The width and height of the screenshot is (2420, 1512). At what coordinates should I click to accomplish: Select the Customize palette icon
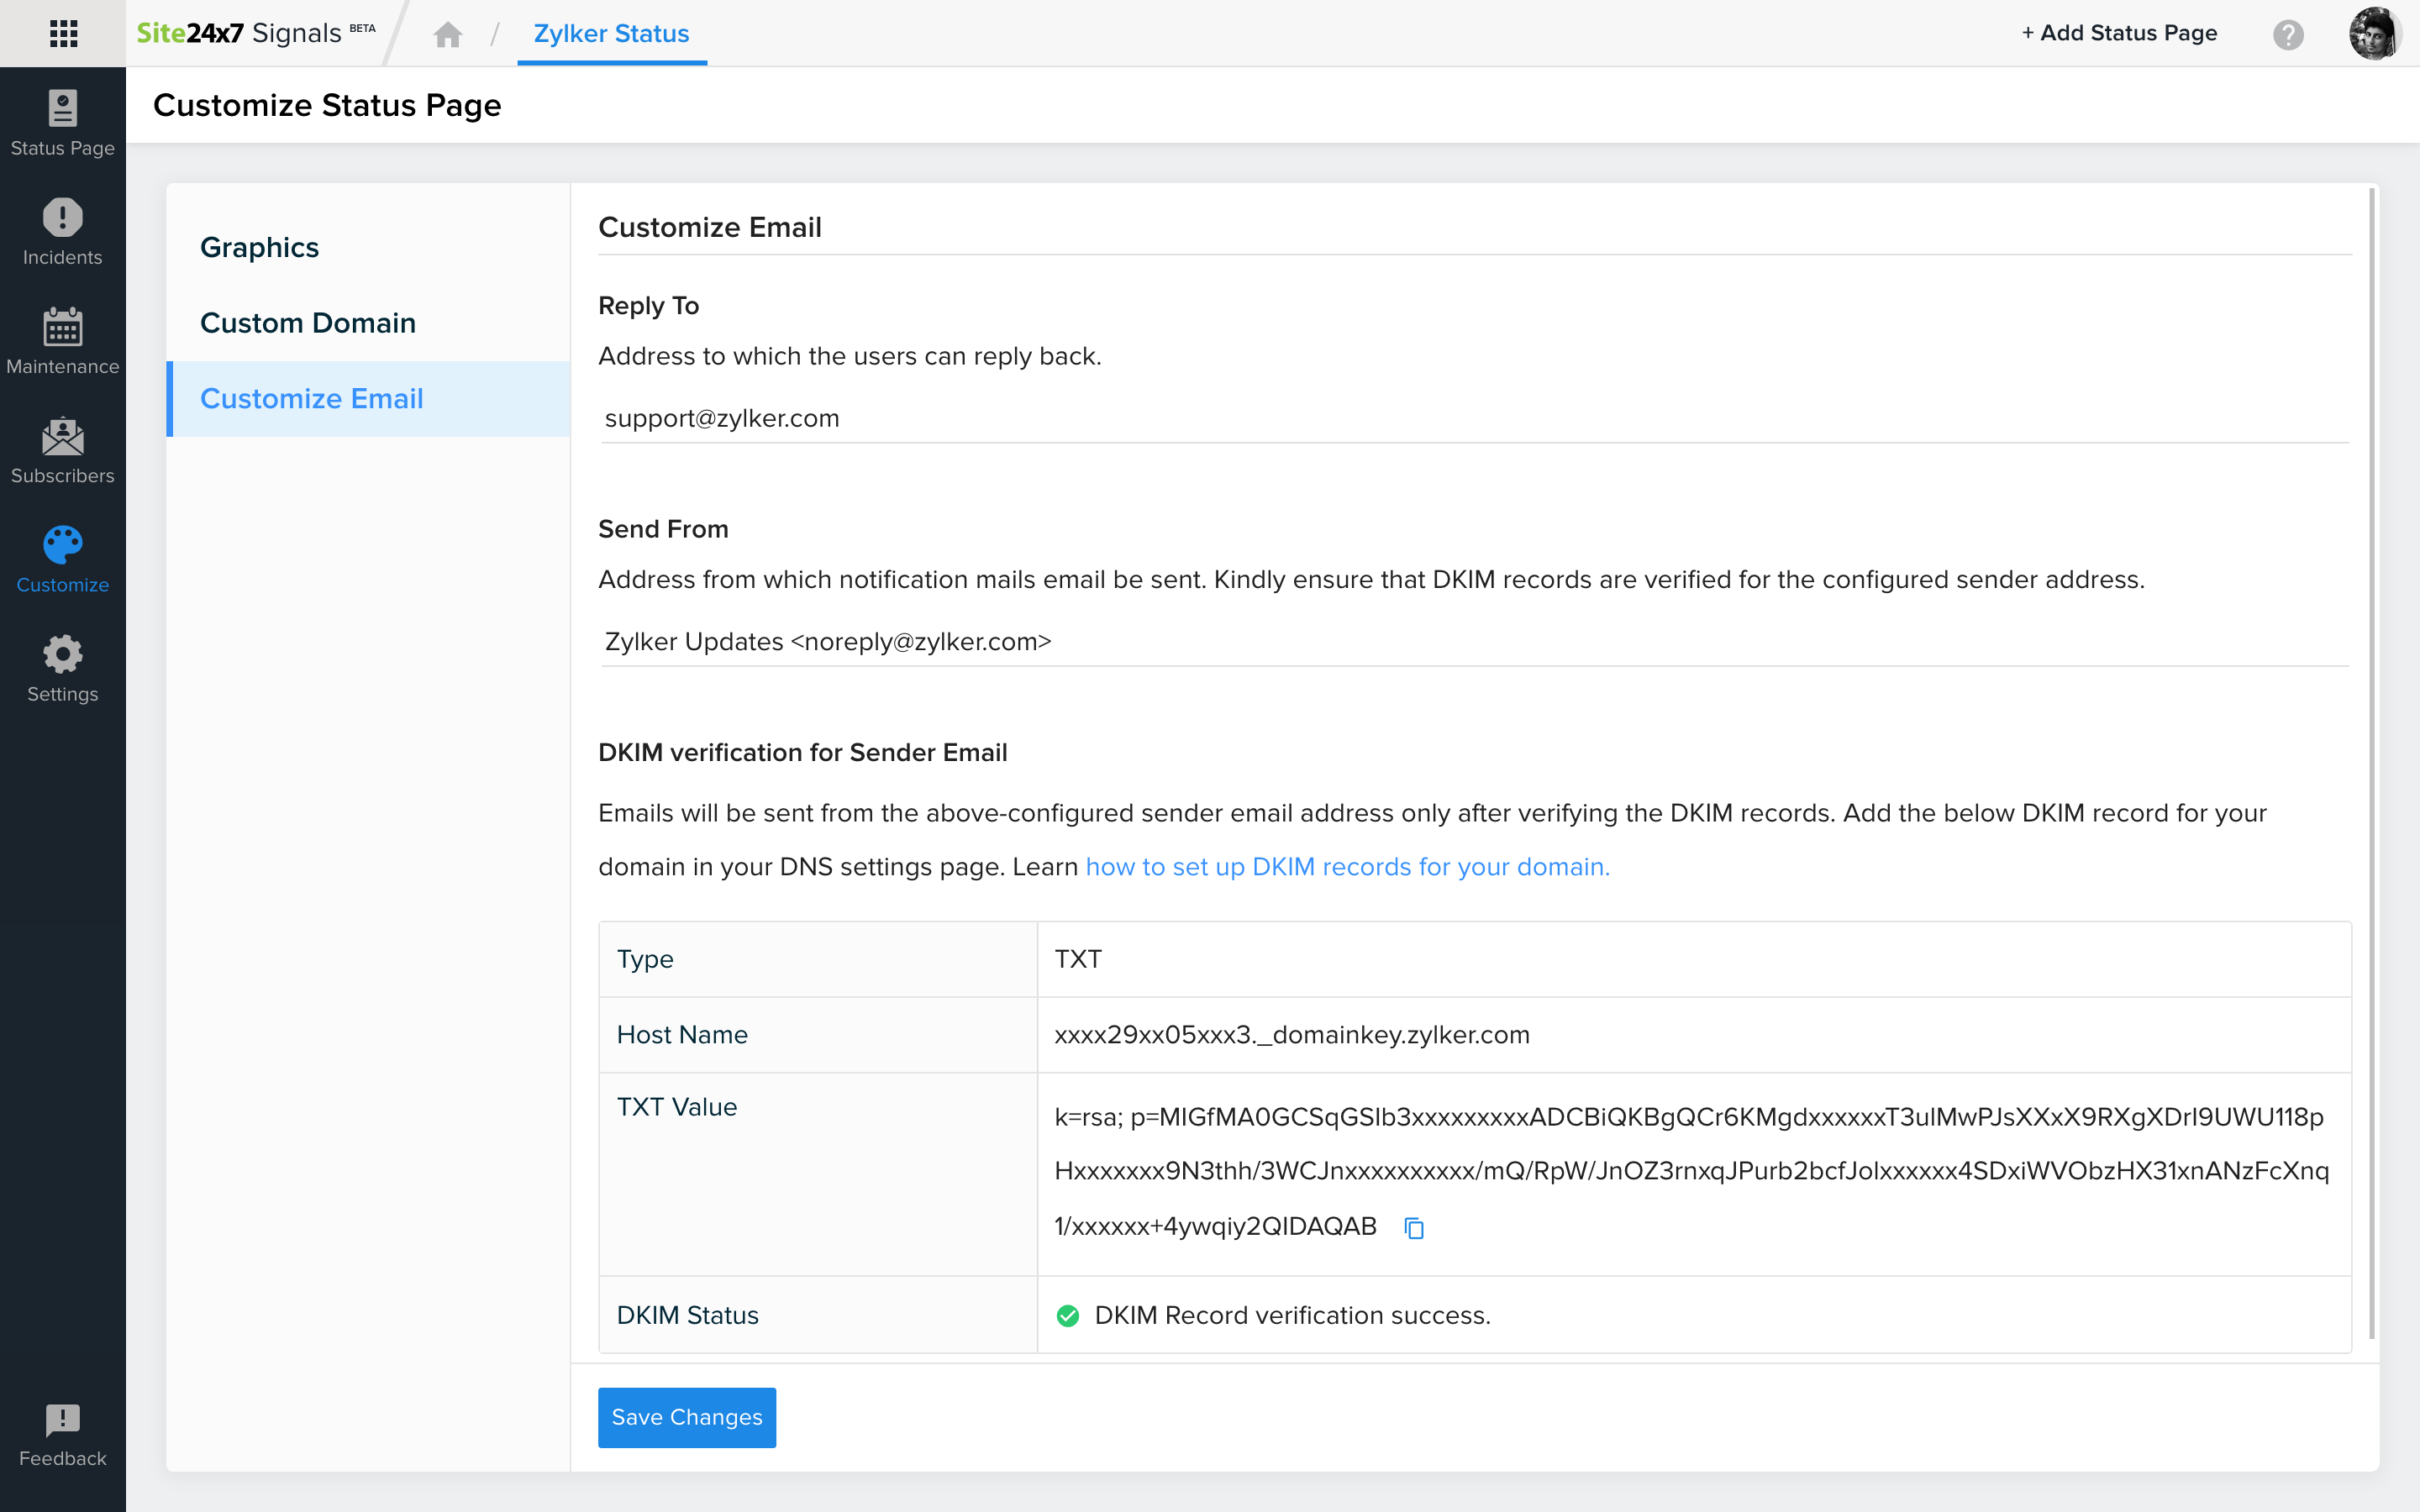tap(62, 559)
